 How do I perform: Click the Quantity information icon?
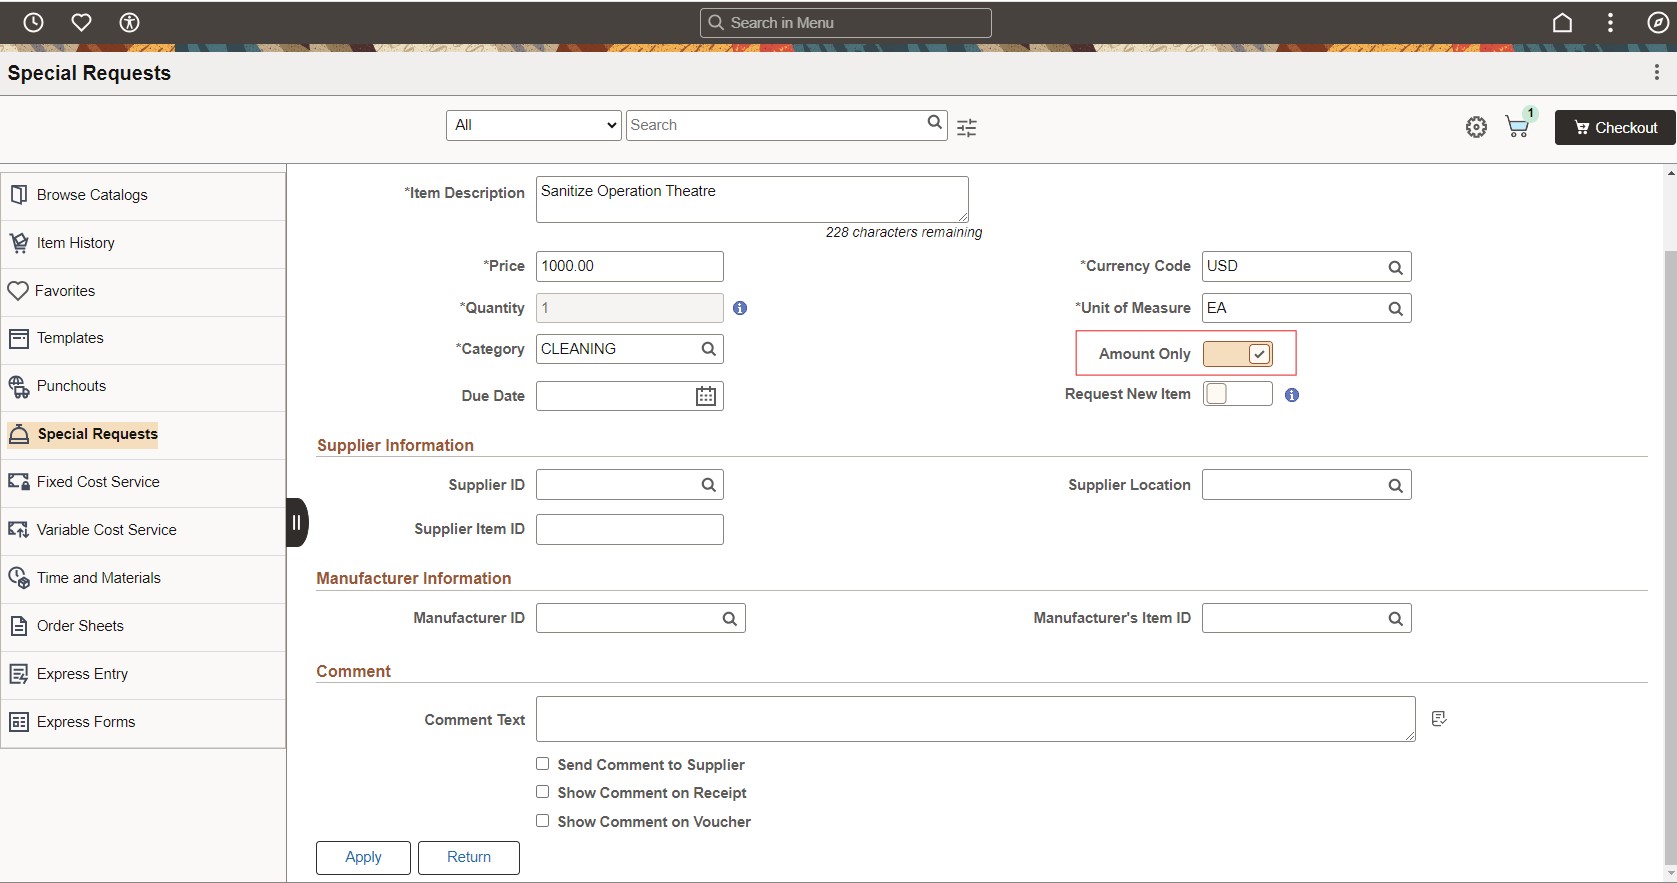[740, 308]
